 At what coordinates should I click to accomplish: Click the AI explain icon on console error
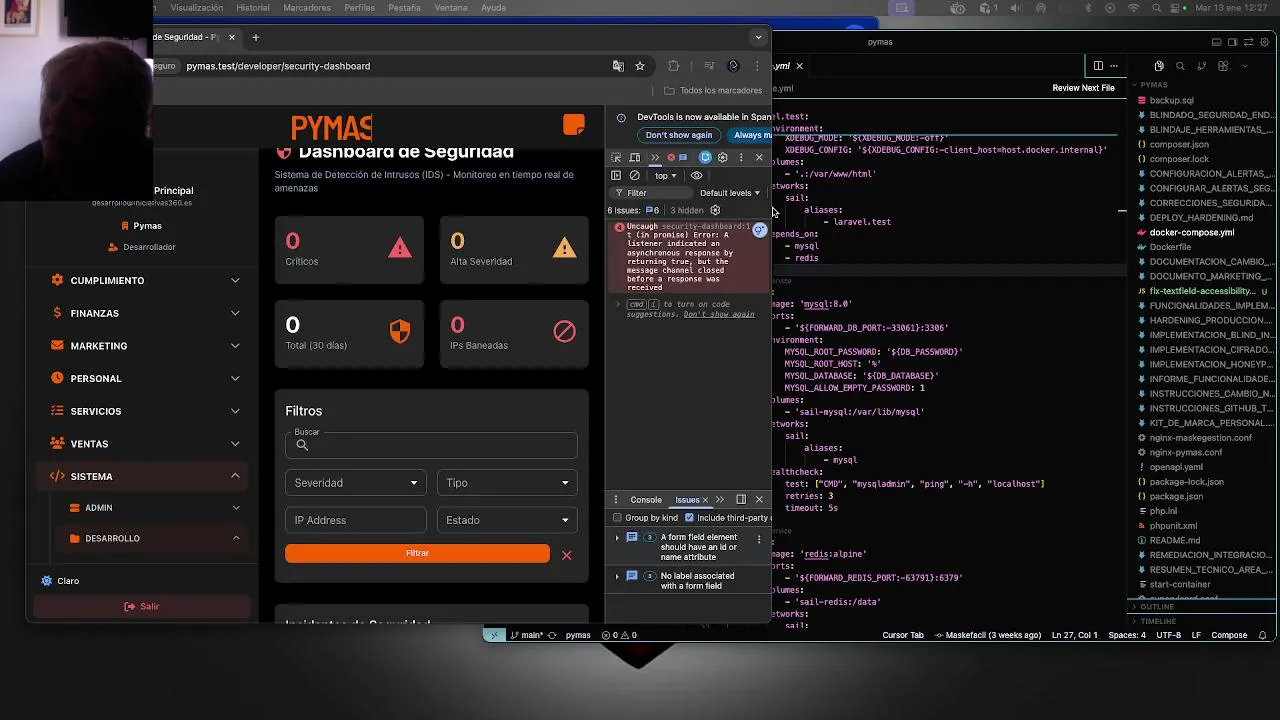pos(760,230)
